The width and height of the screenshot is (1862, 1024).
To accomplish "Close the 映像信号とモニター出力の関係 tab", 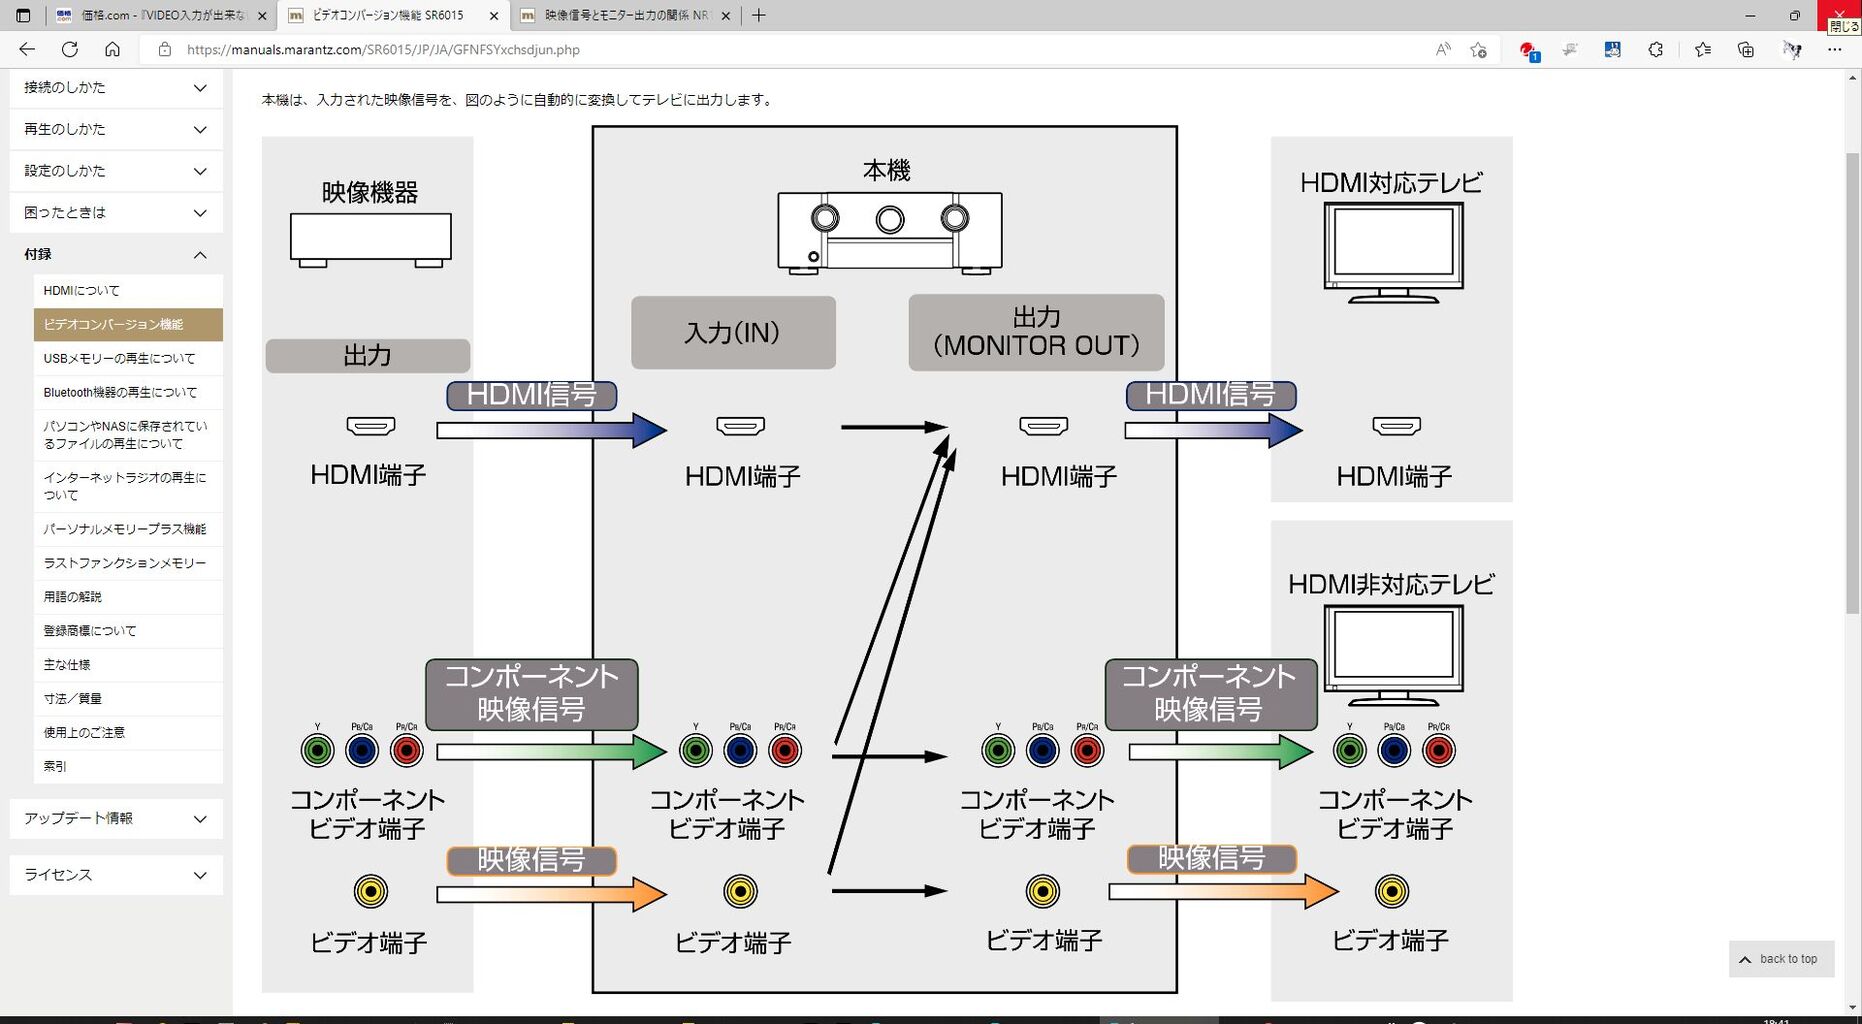I will coord(725,16).
